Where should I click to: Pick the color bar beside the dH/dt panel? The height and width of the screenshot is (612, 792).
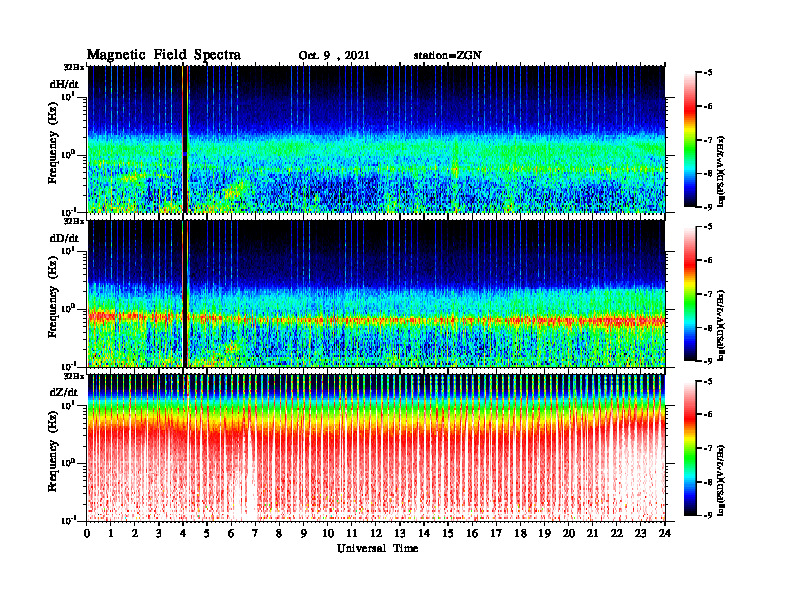[x=689, y=140]
